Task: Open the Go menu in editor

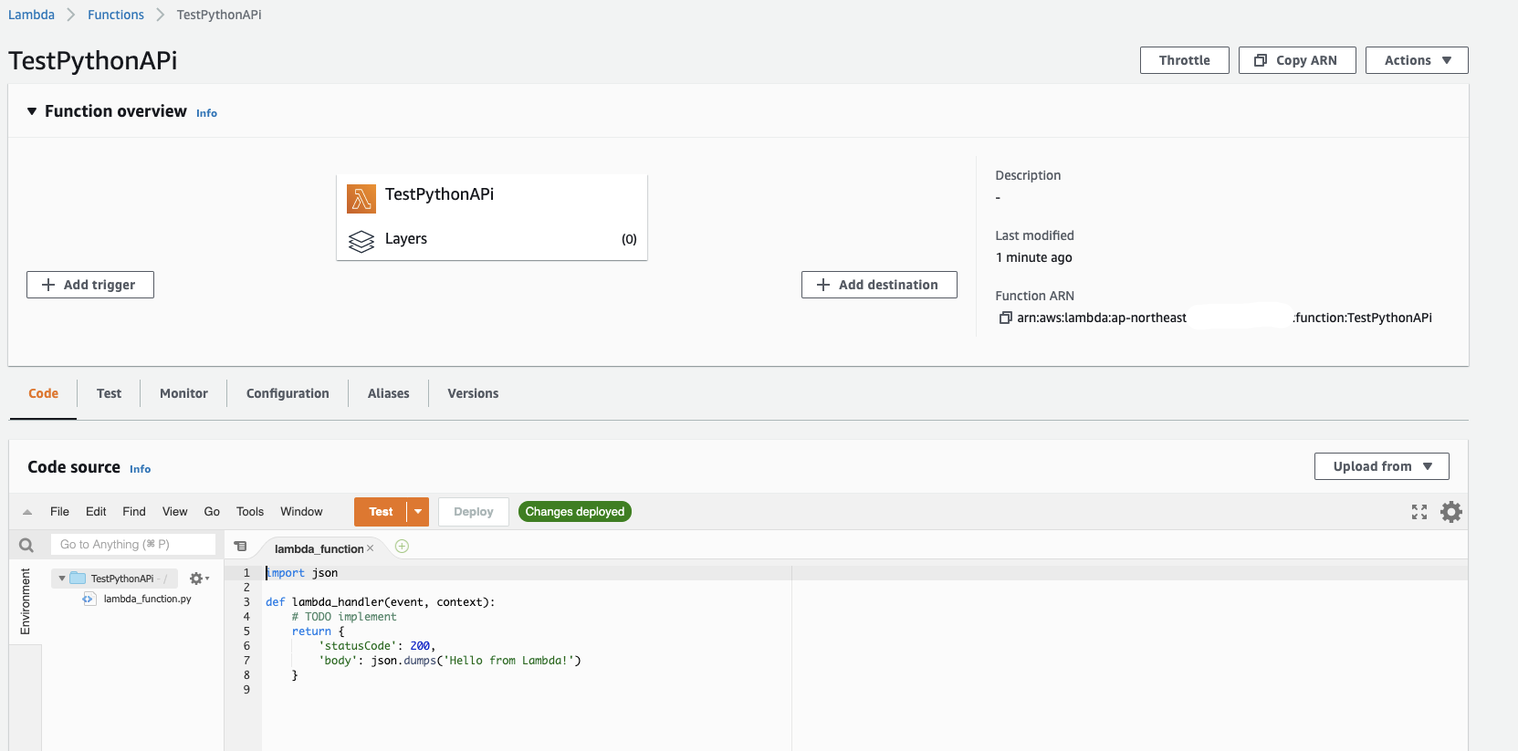Action: [x=212, y=511]
